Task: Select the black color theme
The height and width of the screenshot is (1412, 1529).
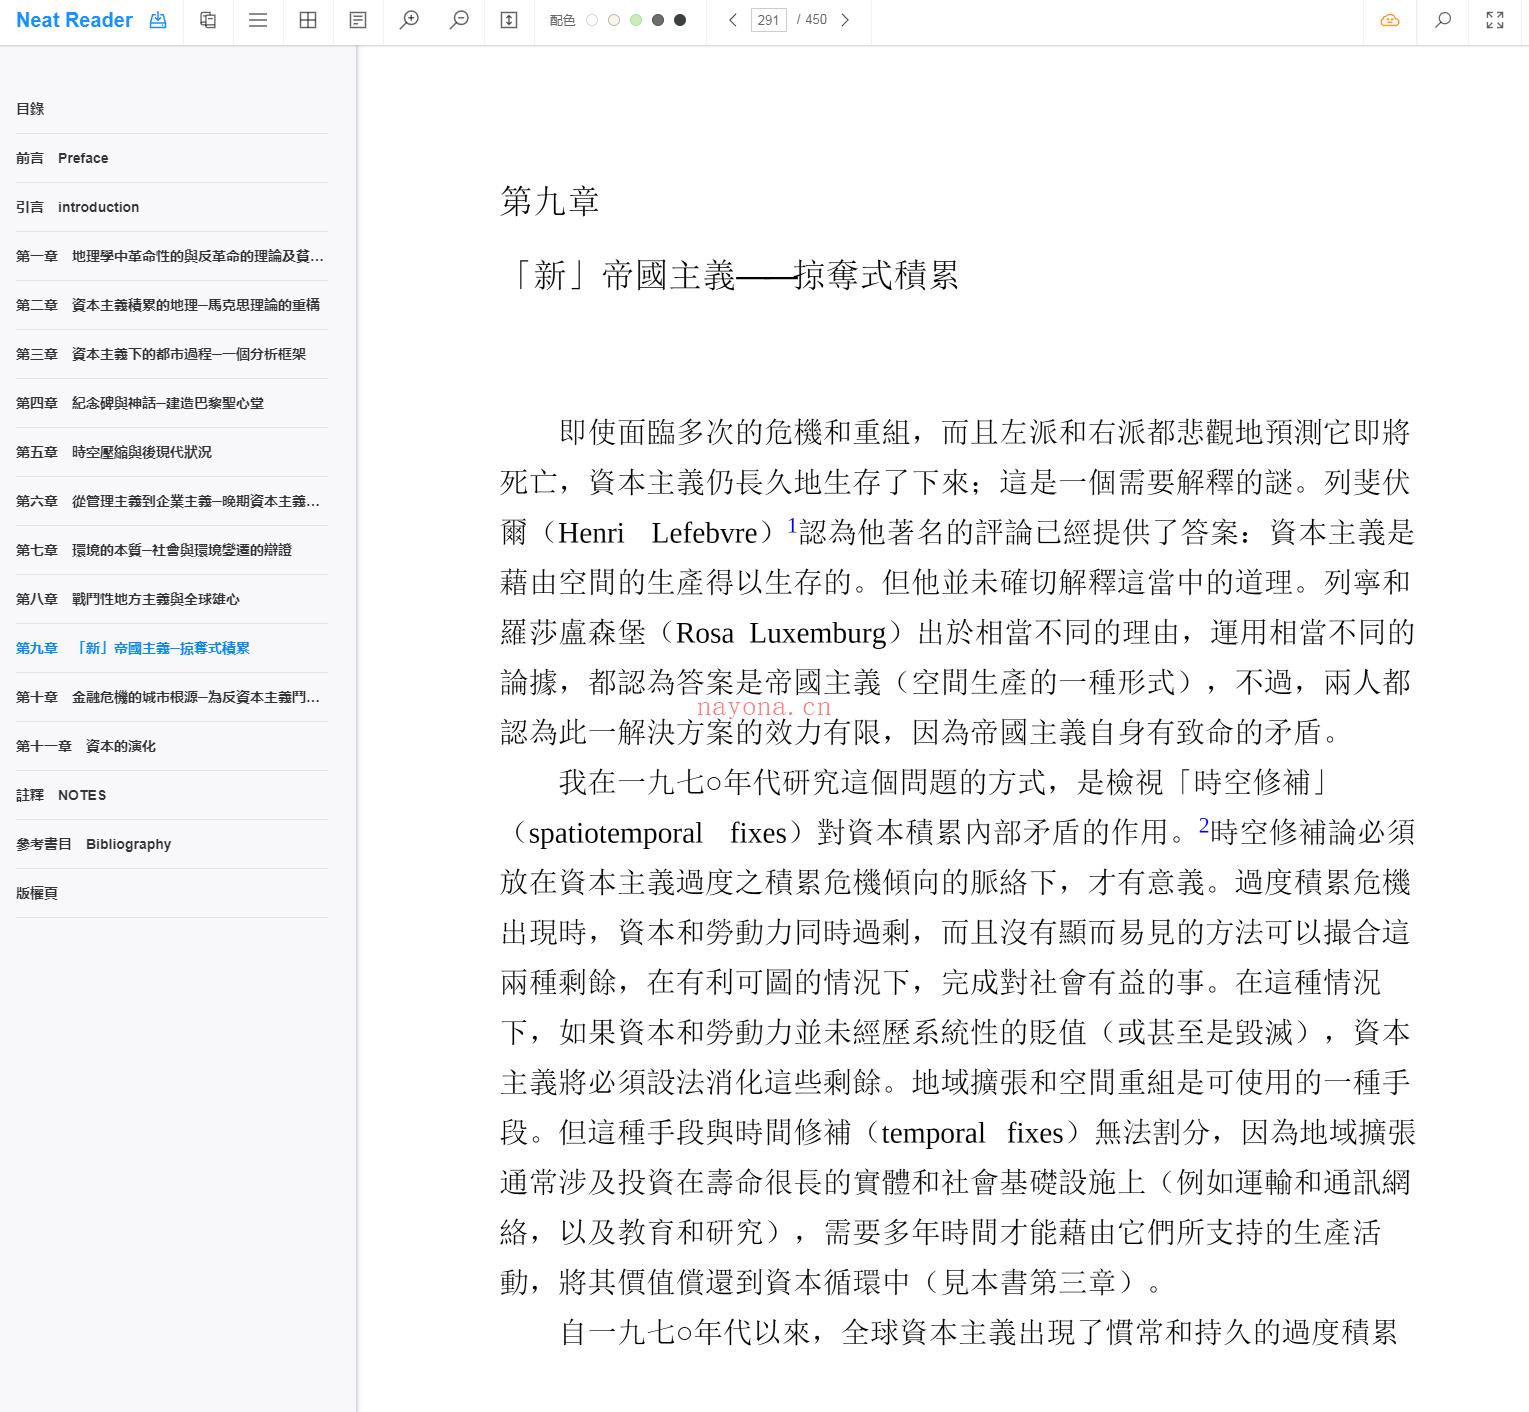Action: point(680,20)
